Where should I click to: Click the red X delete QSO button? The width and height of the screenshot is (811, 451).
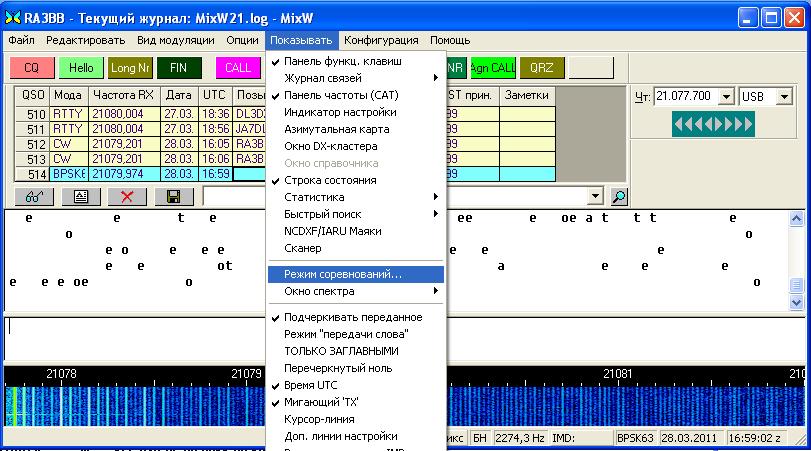[x=127, y=198]
